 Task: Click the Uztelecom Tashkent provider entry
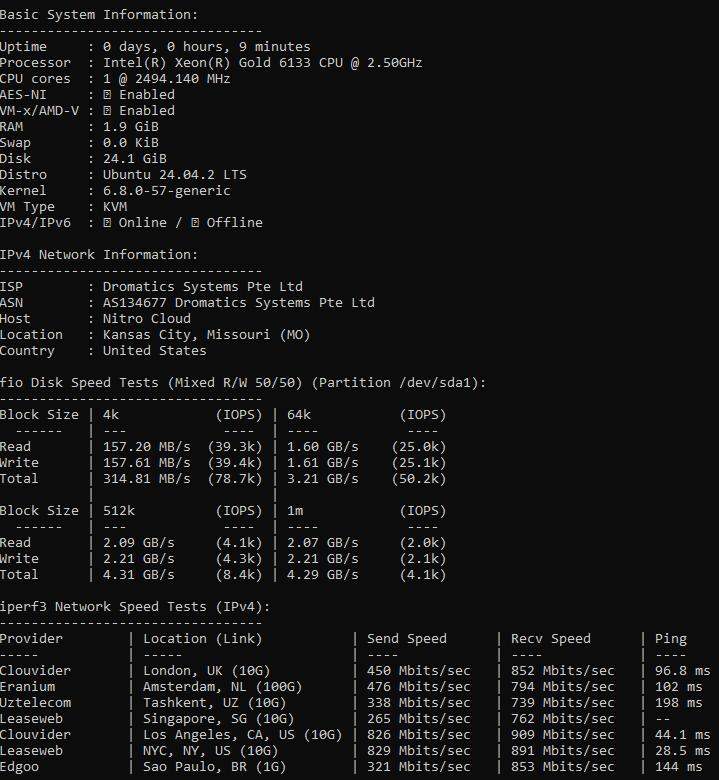[28, 703]
